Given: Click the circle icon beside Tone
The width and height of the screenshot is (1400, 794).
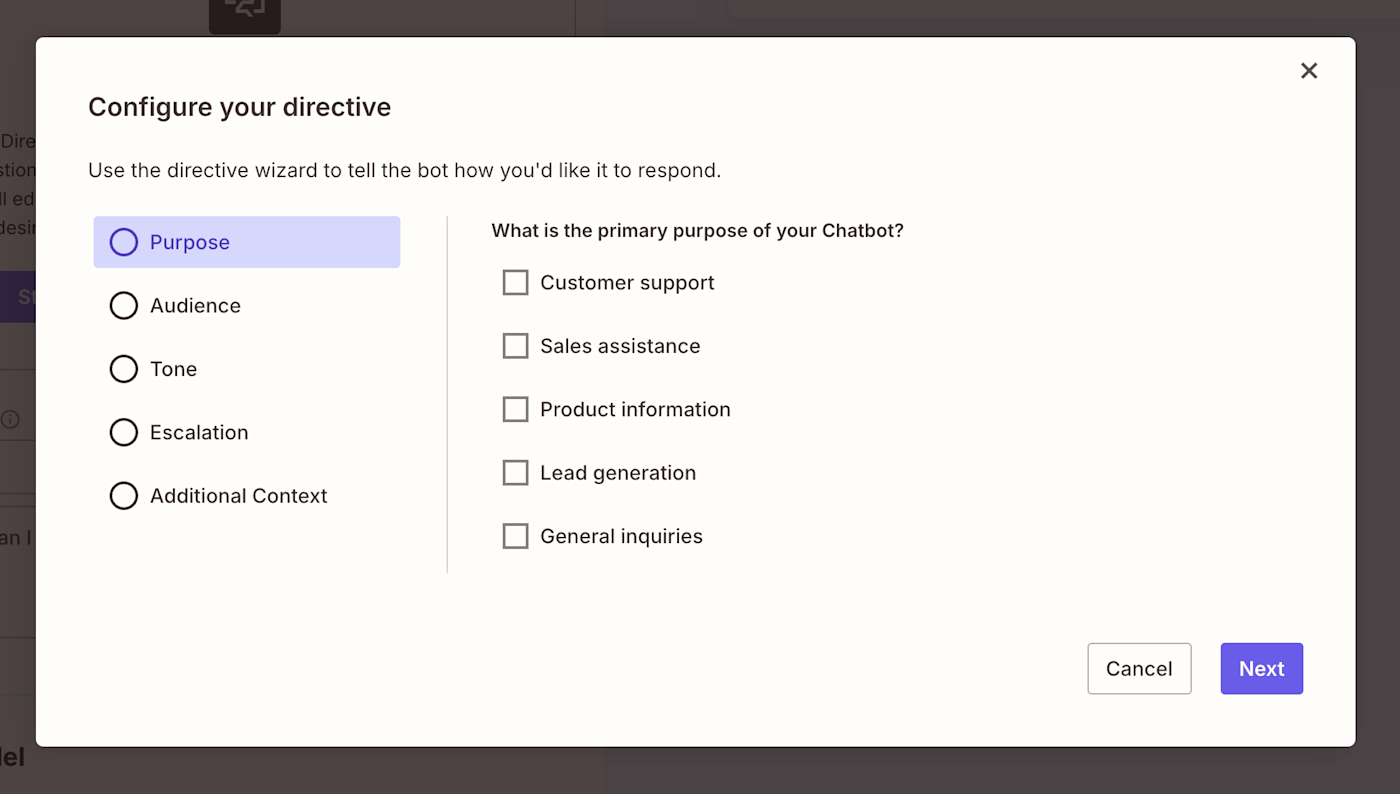Looking at the screenshot, I should click(x=124, y=369).
